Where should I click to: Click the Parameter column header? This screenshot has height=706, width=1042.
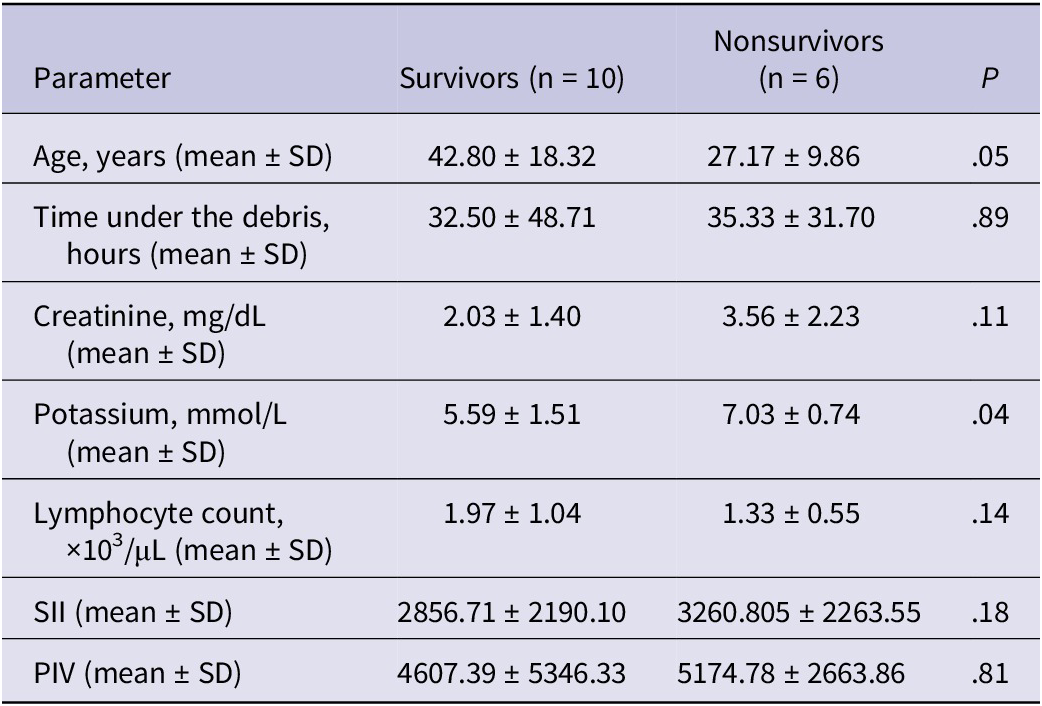click(101, 79)
